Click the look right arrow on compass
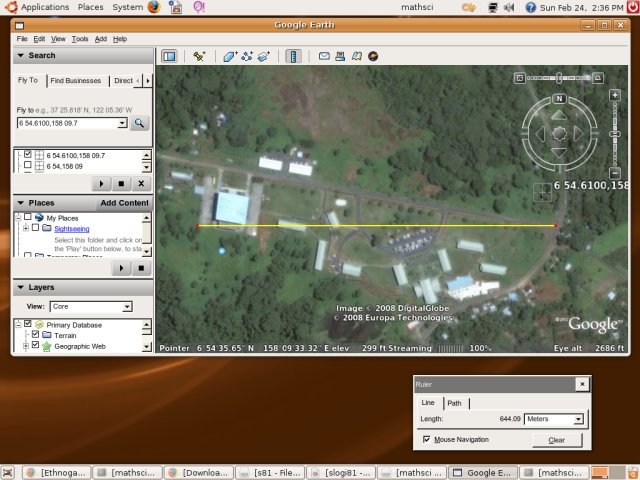 pos(578,134)
